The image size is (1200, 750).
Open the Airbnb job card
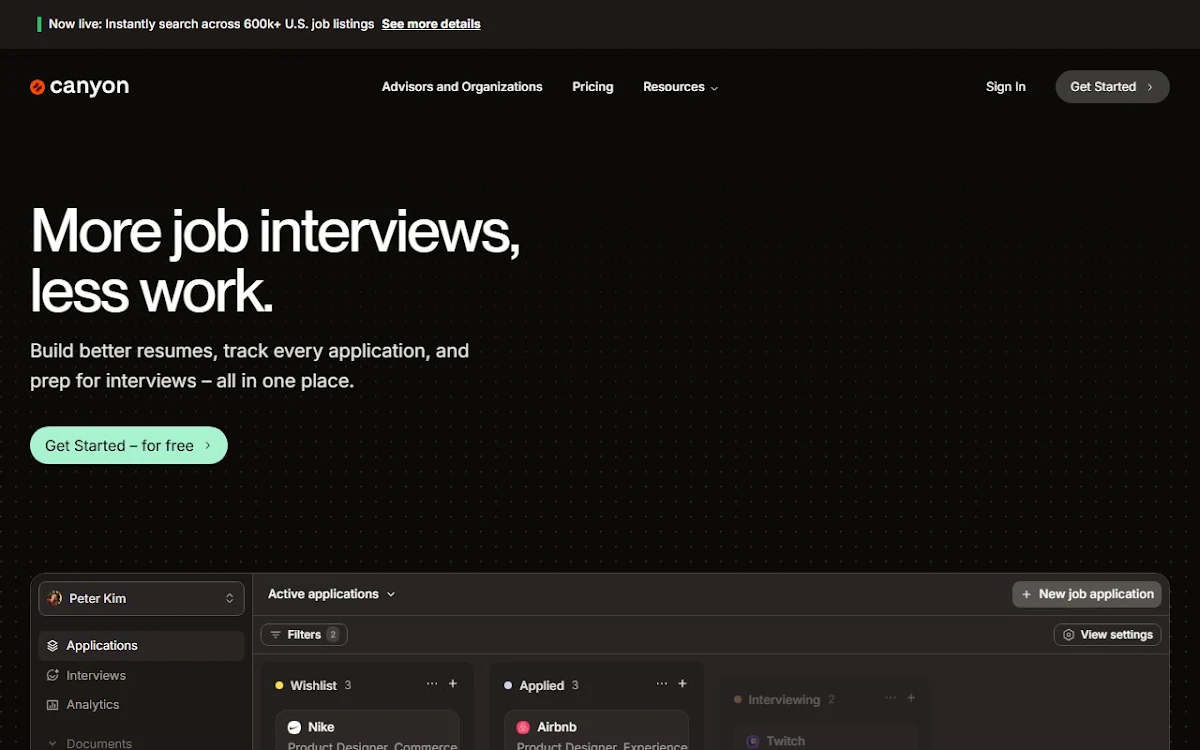coord(597,730)
